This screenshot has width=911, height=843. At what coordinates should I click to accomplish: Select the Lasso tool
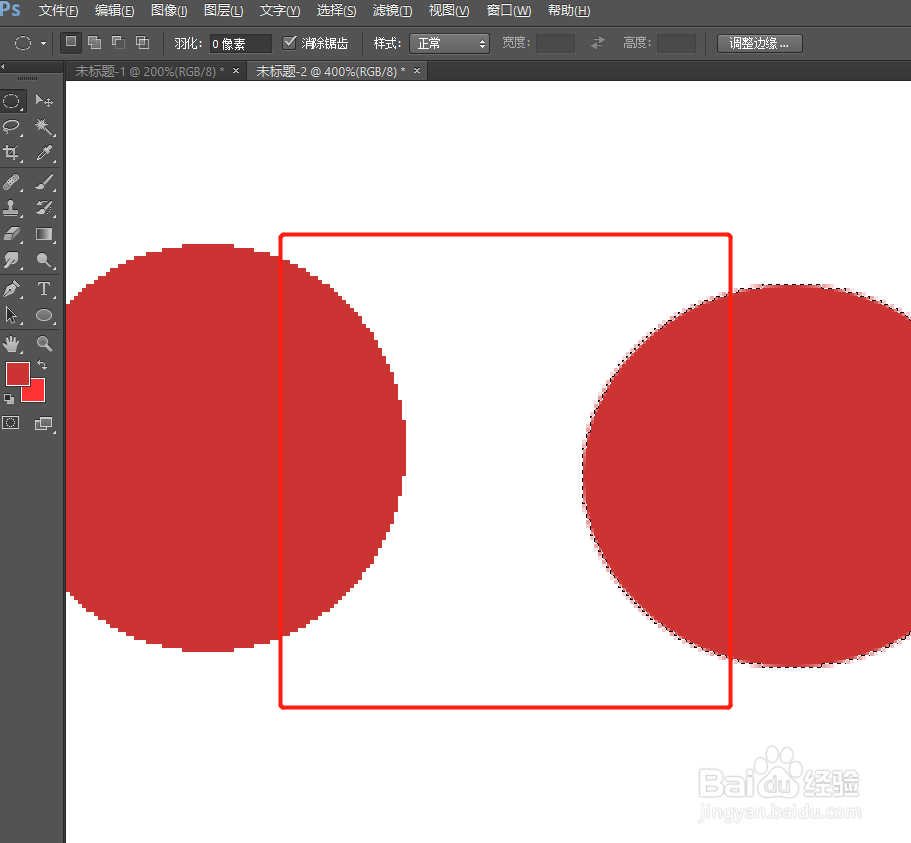[12, 127]
